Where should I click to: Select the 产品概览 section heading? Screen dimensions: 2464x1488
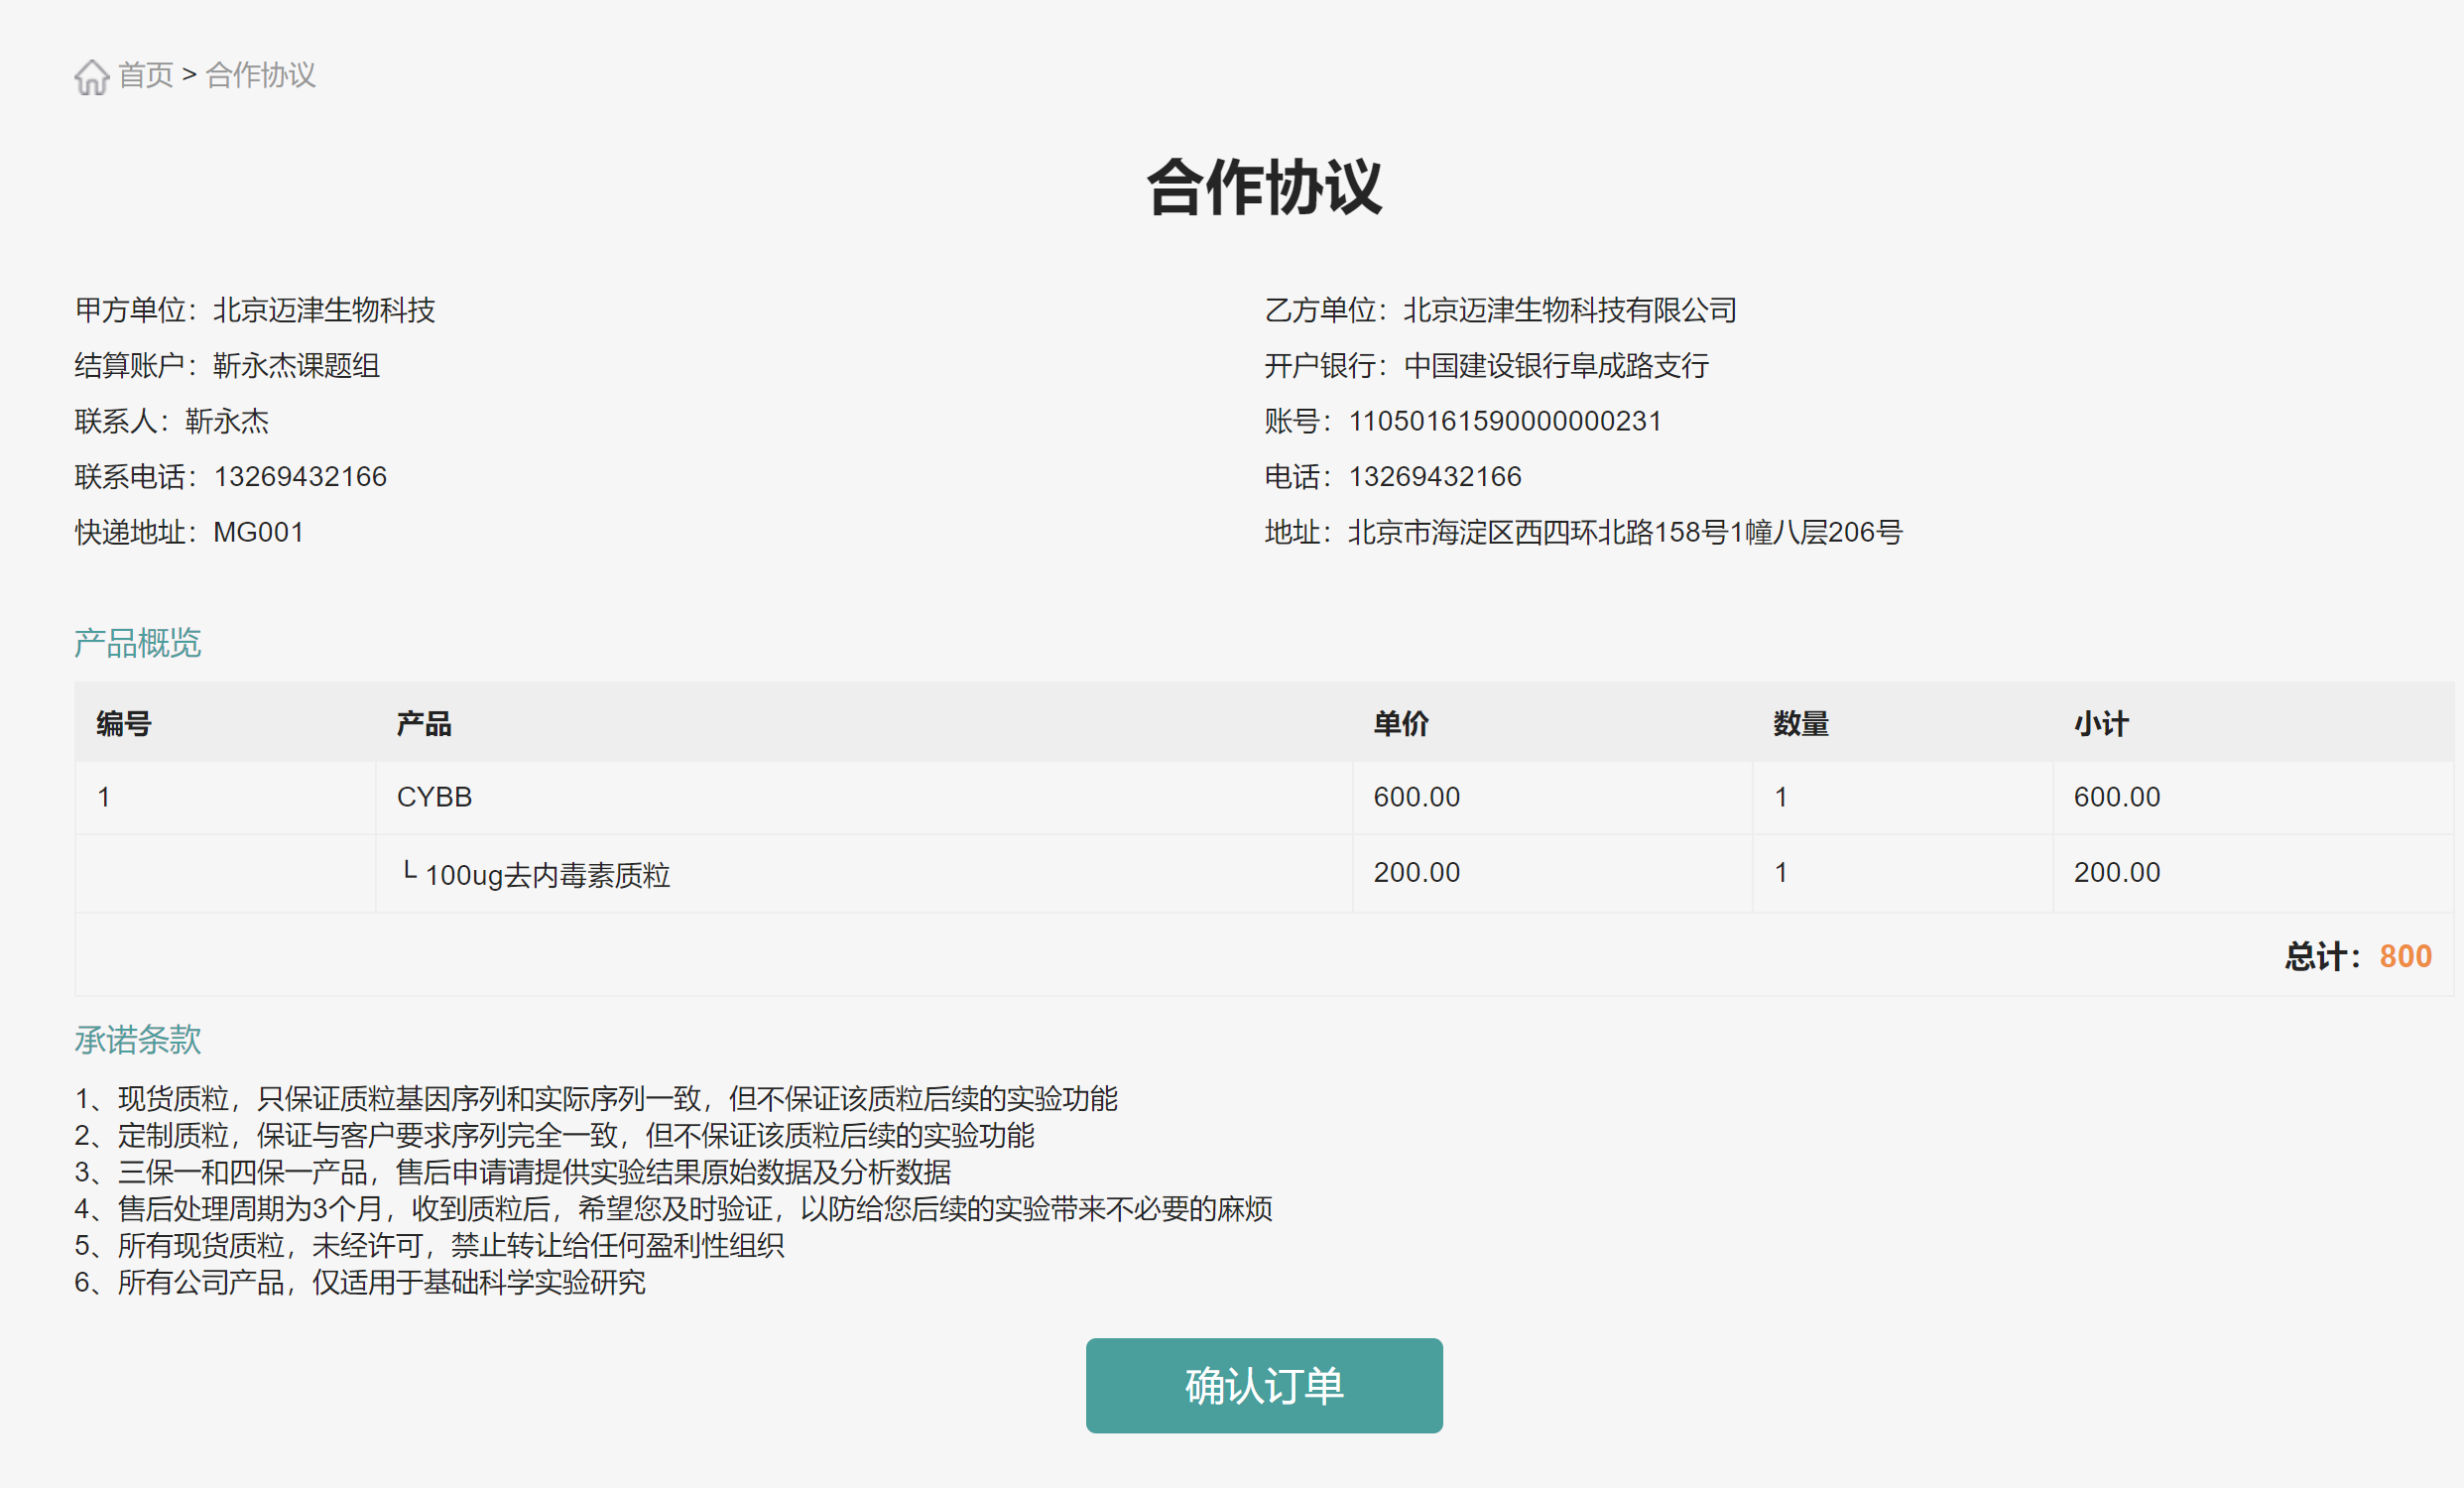click(138, 643)
